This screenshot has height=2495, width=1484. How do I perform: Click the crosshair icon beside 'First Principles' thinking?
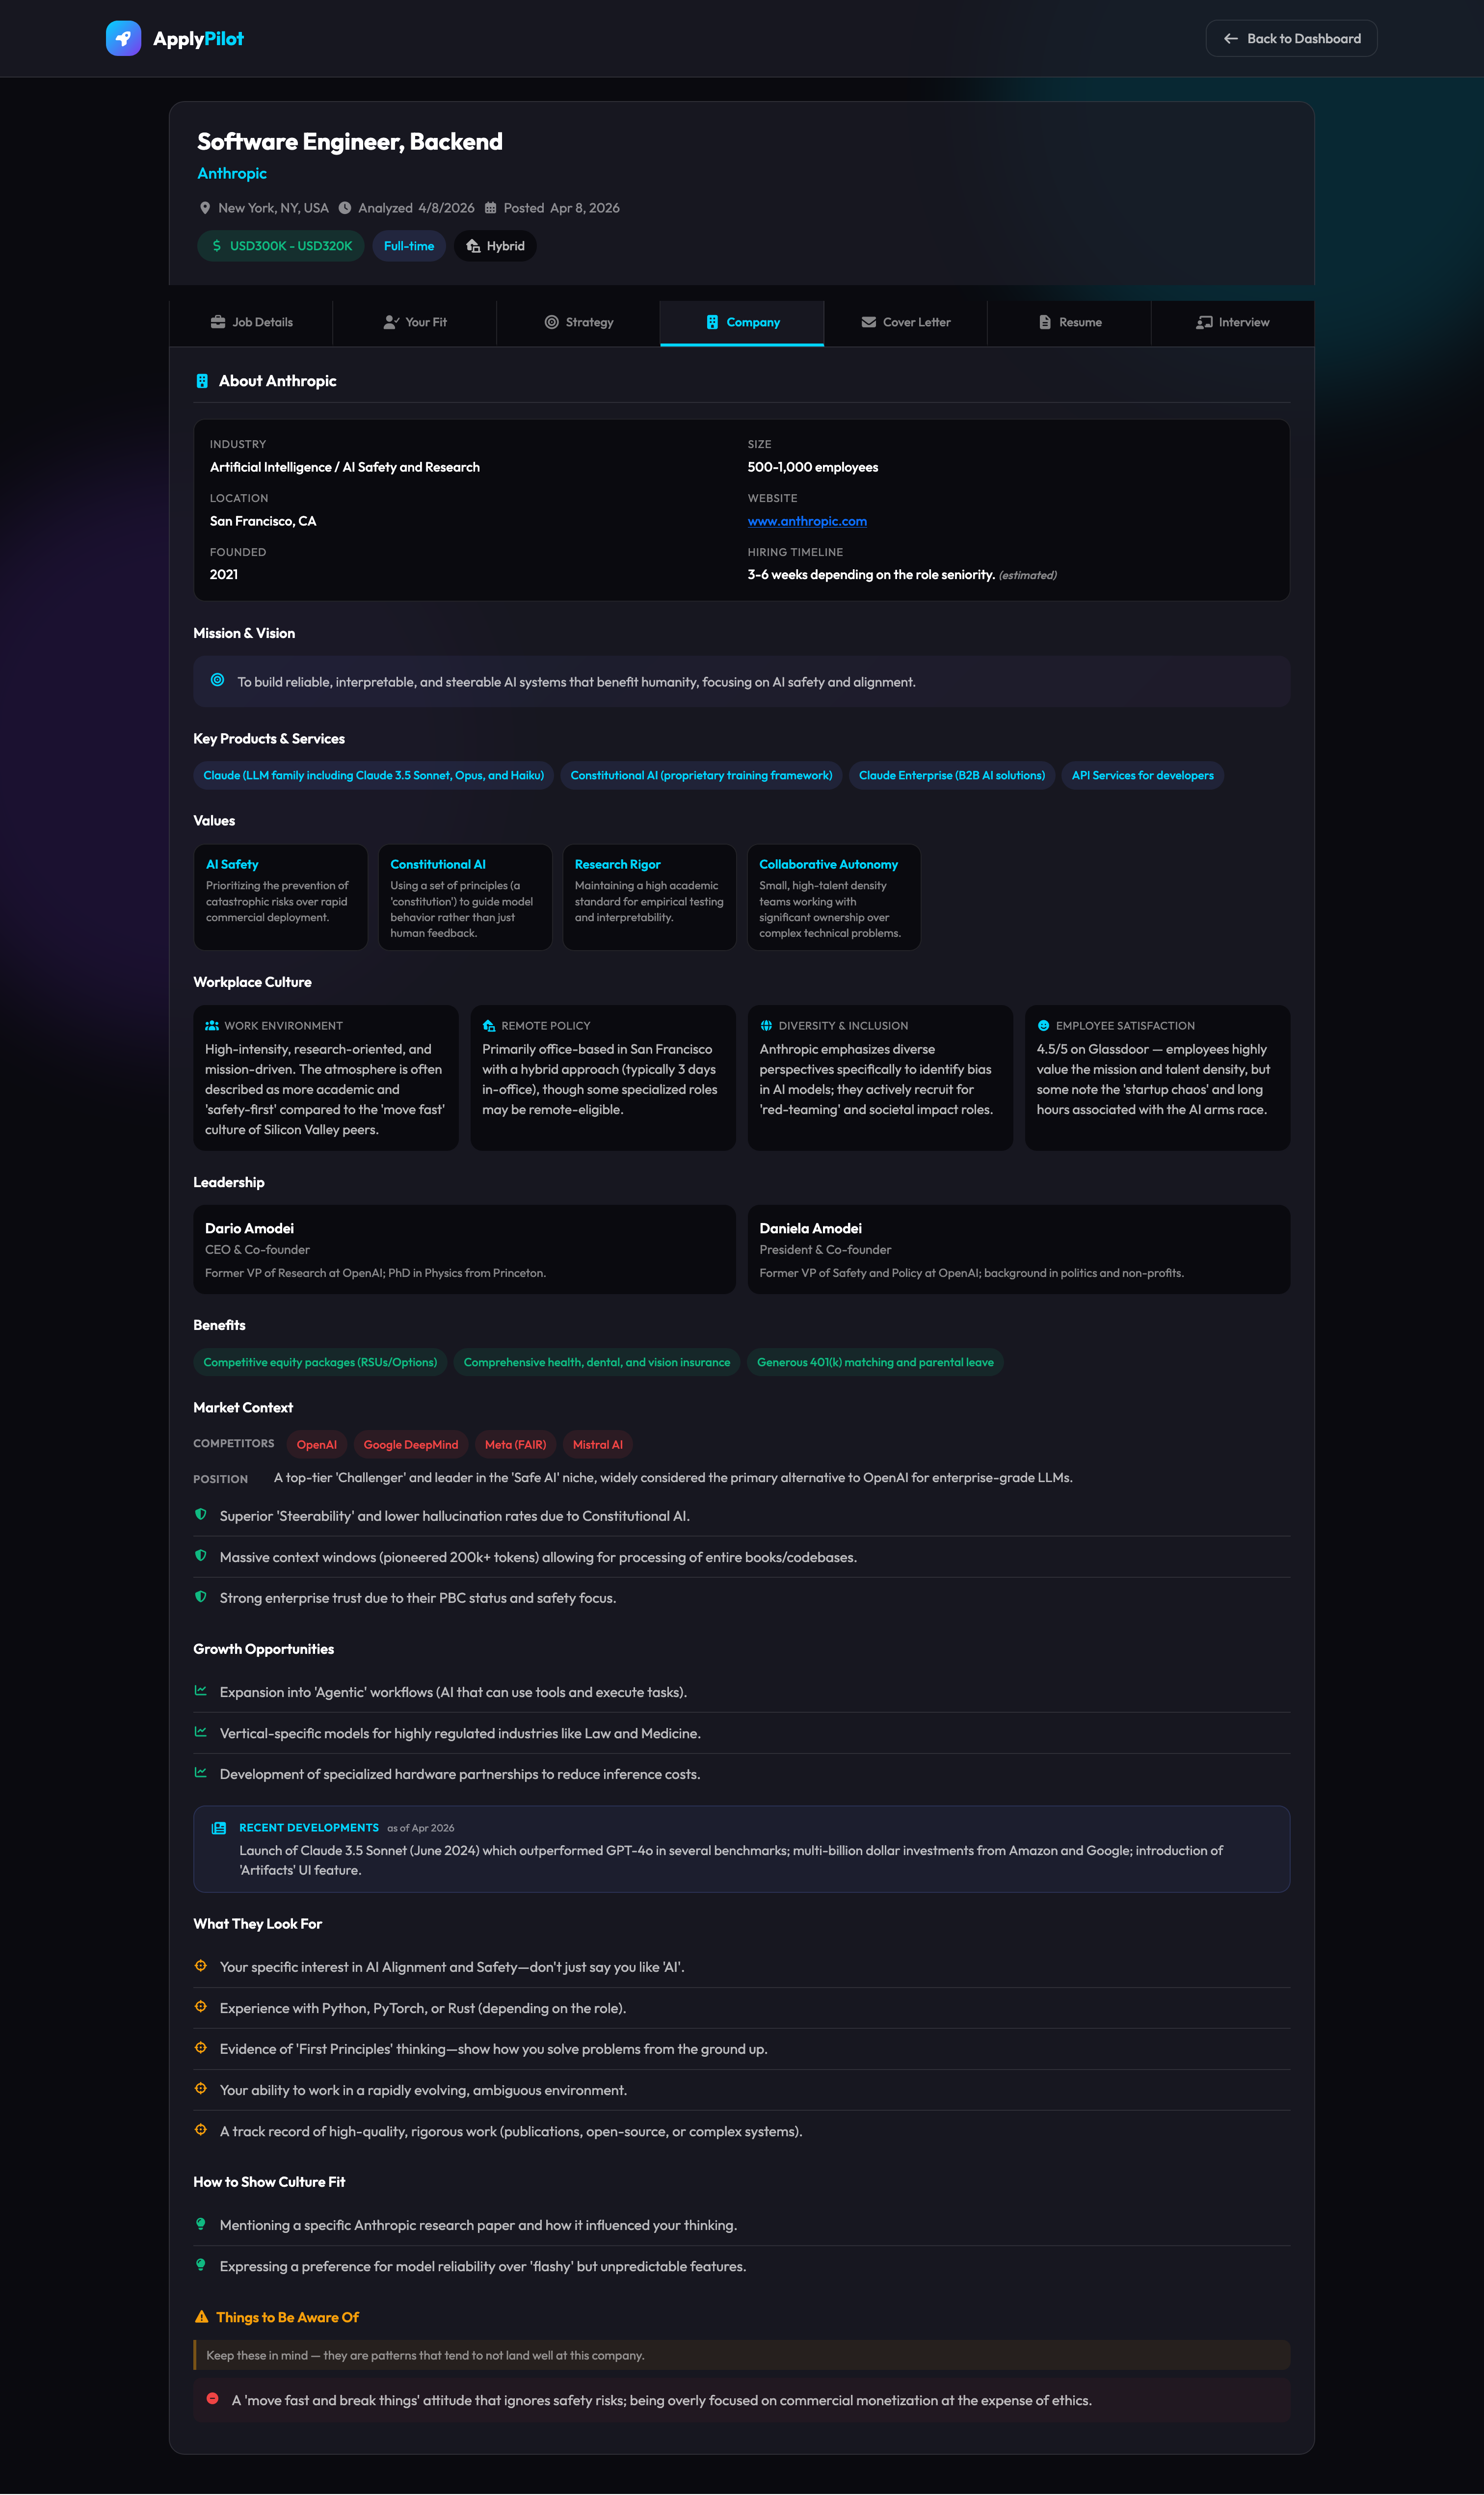point(201,2047)
